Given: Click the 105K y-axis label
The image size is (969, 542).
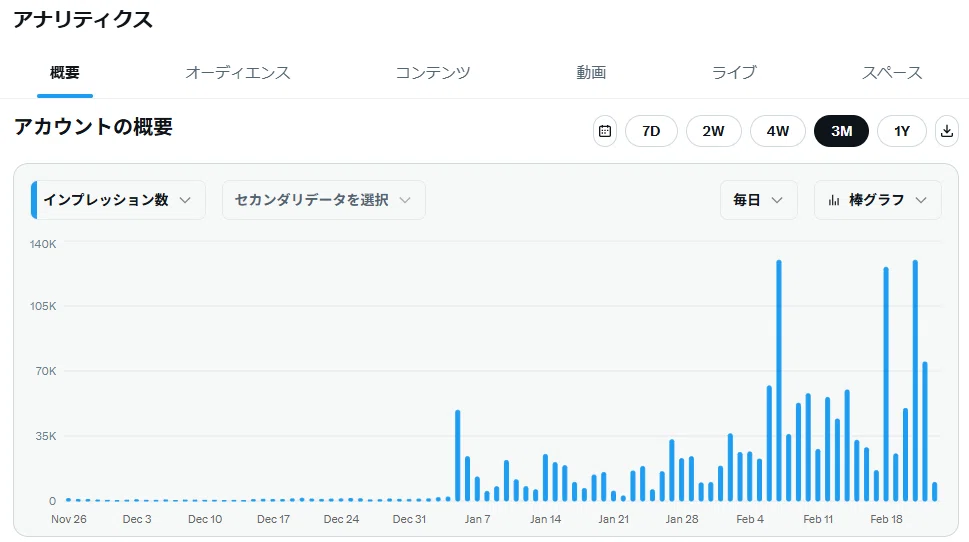Looking at the screenshot, I should (x=43, y=306).
